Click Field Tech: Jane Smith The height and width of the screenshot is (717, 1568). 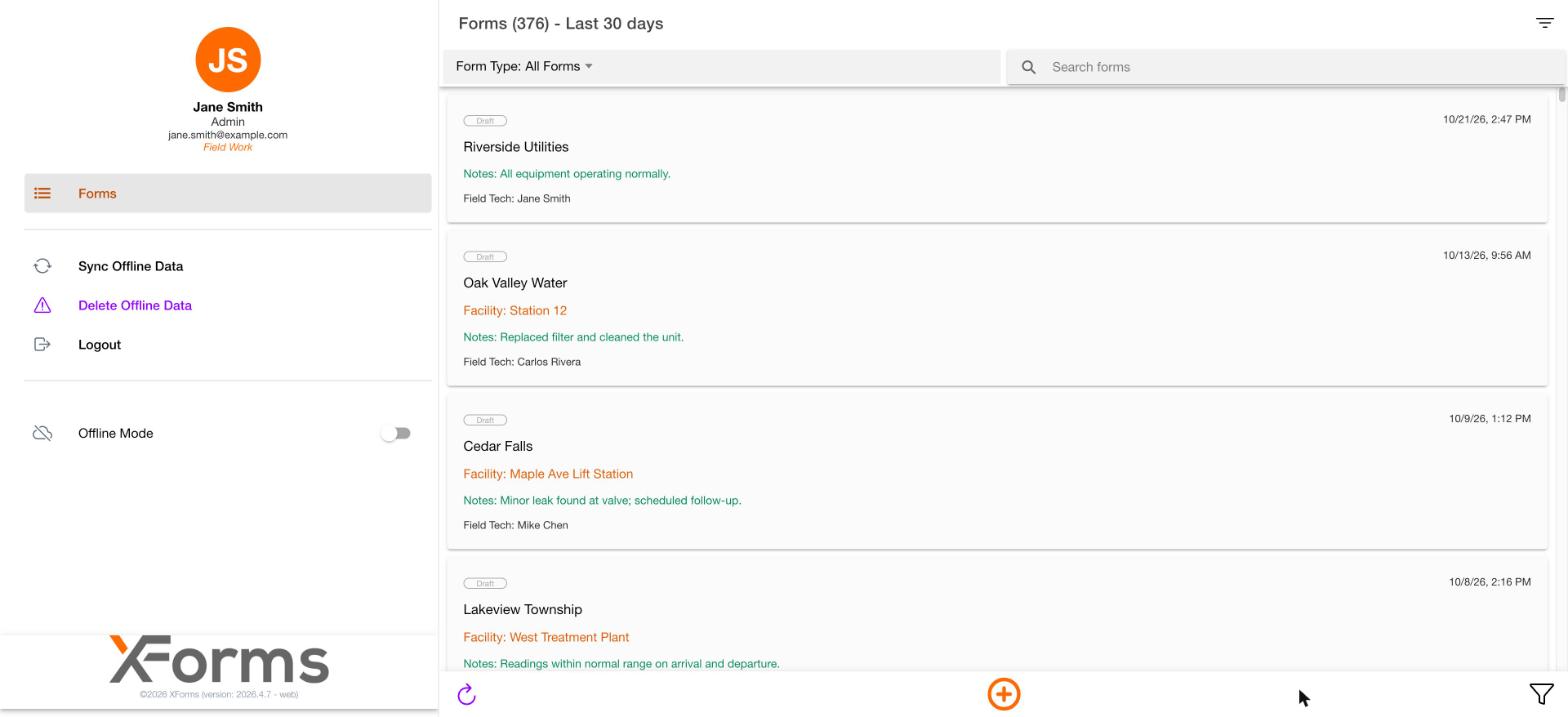click(x=517, y=199)
